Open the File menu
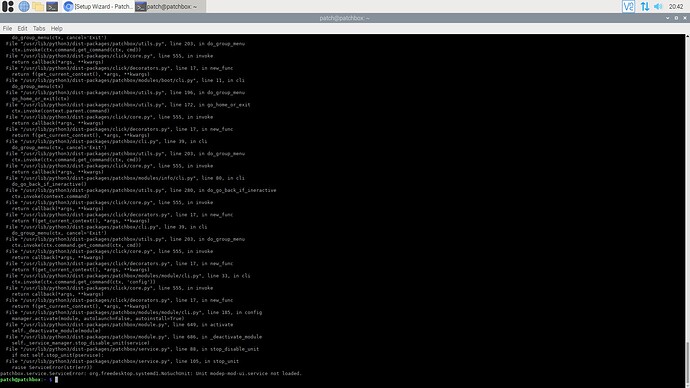690x388 pixels. (7, 28)
